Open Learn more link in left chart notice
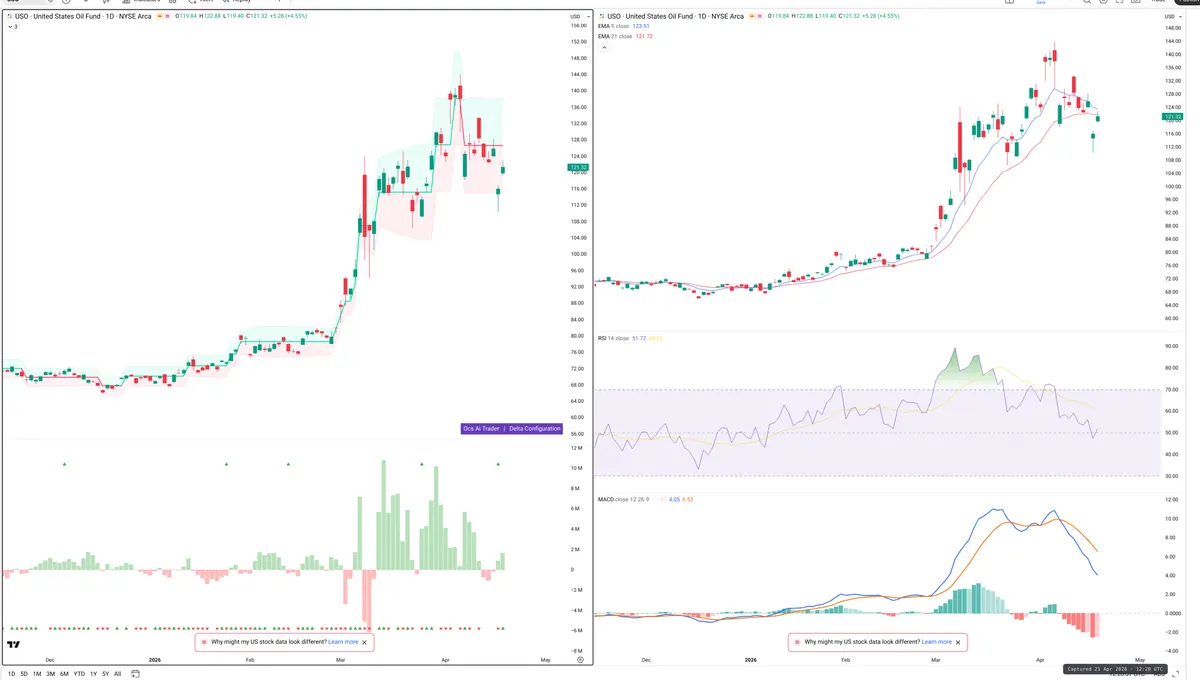The image size is (1200, 680). point(343,642)
